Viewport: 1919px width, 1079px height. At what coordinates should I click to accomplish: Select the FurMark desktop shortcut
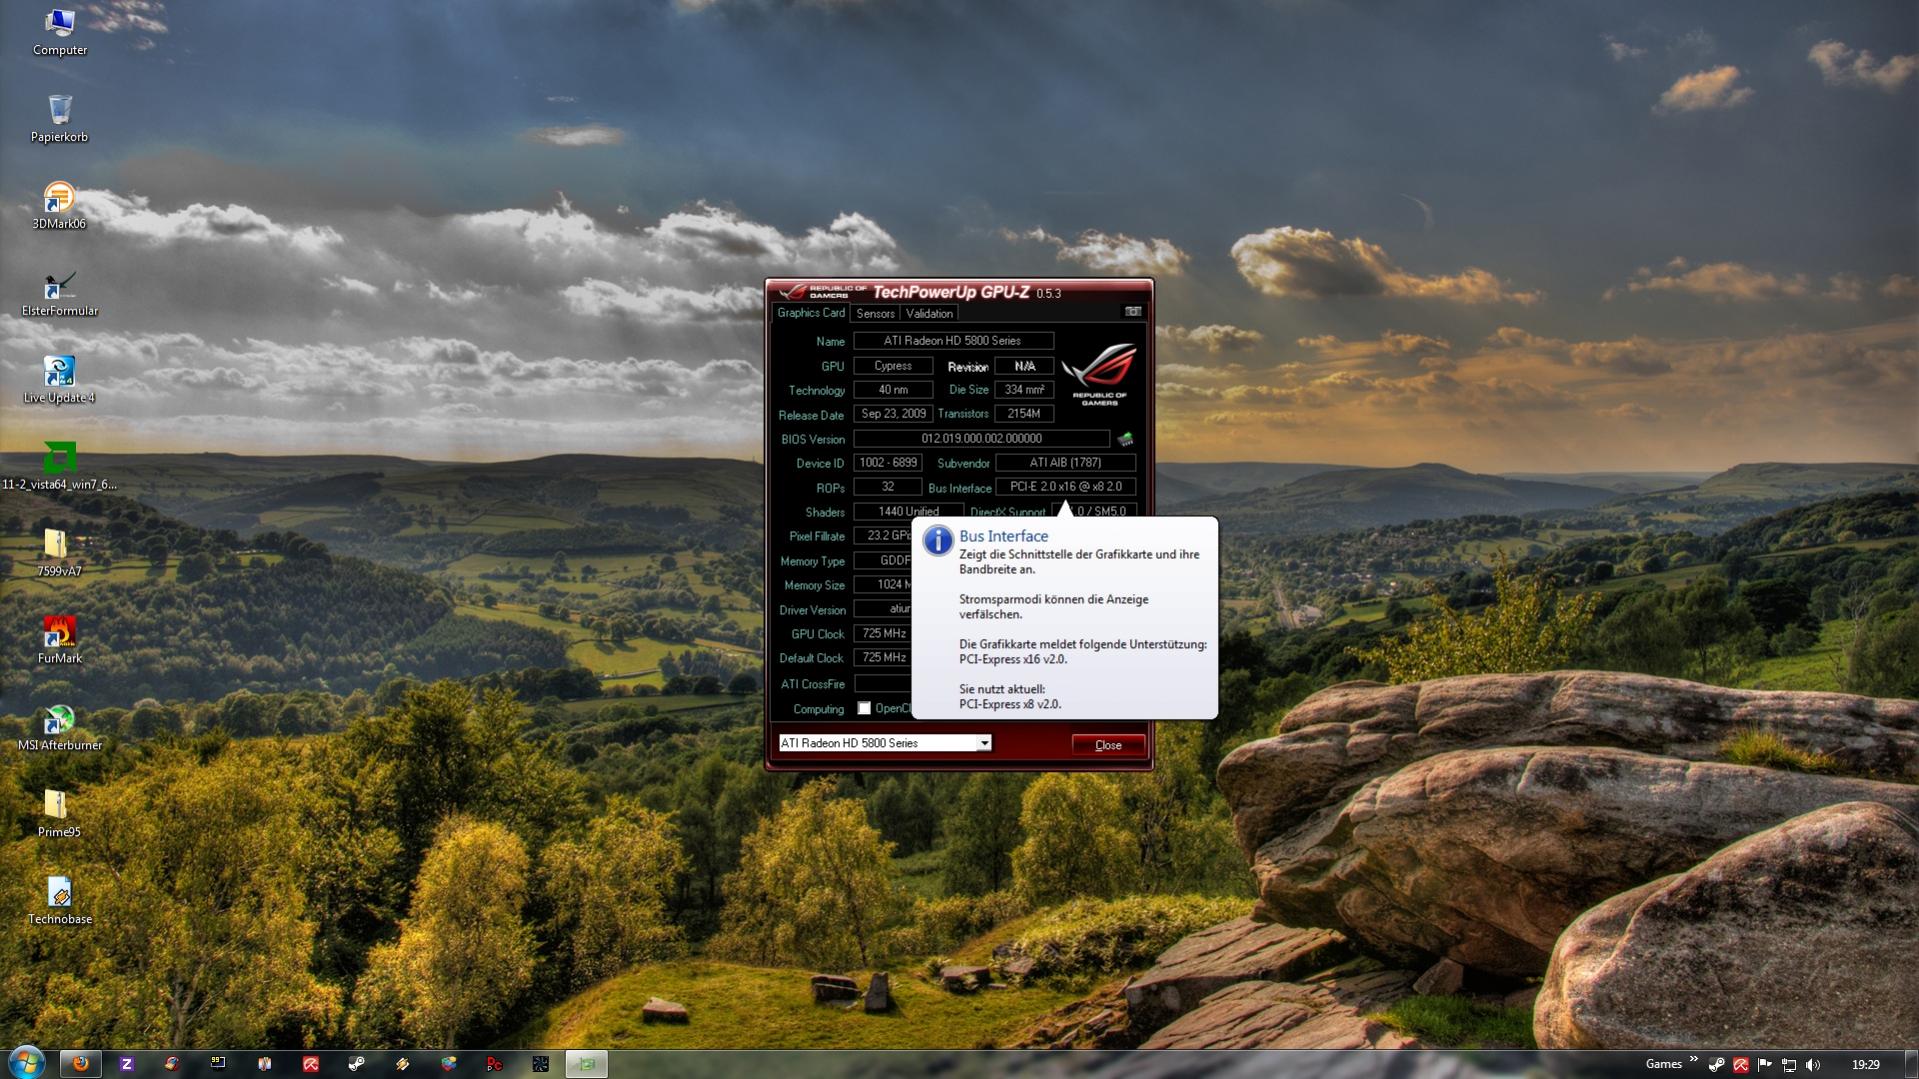59,640
